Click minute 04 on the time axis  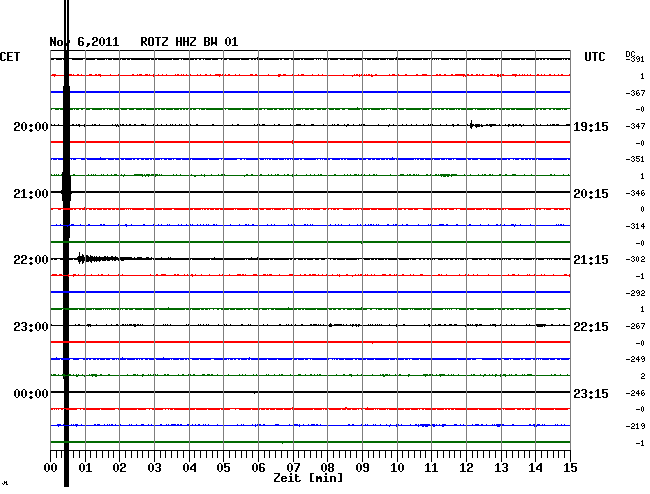tap(189, 467)
